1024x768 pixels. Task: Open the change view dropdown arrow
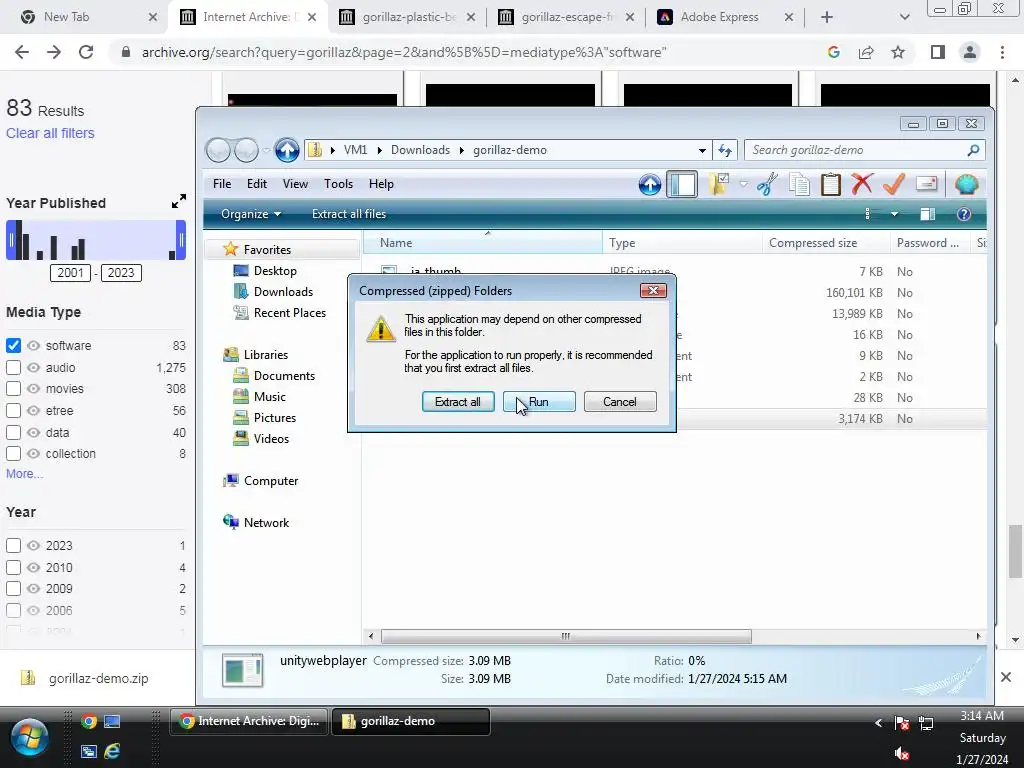(894, 214)
